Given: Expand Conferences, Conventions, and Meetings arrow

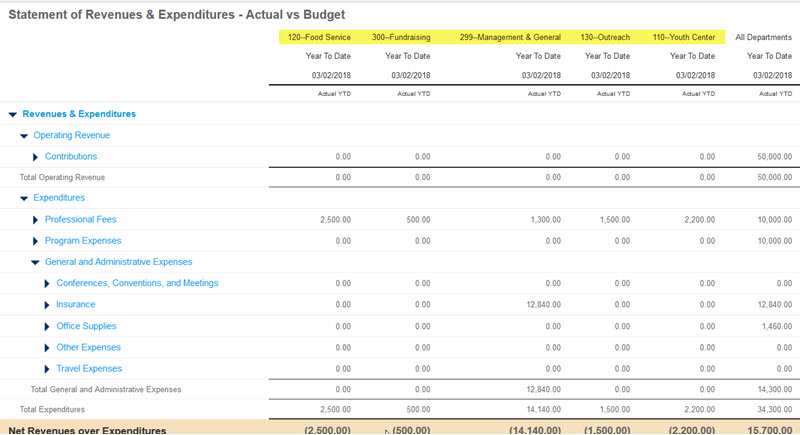Looking at the screenshot, I should point(47,284).
